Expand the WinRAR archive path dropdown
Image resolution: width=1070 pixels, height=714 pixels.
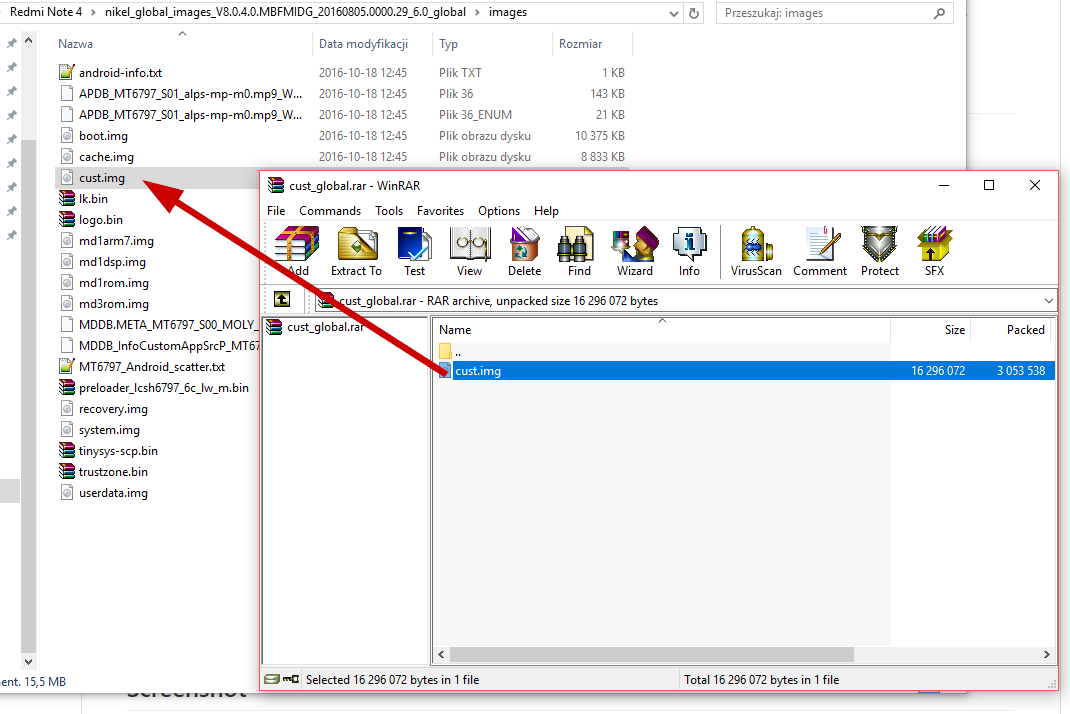tap(1048, 300)
